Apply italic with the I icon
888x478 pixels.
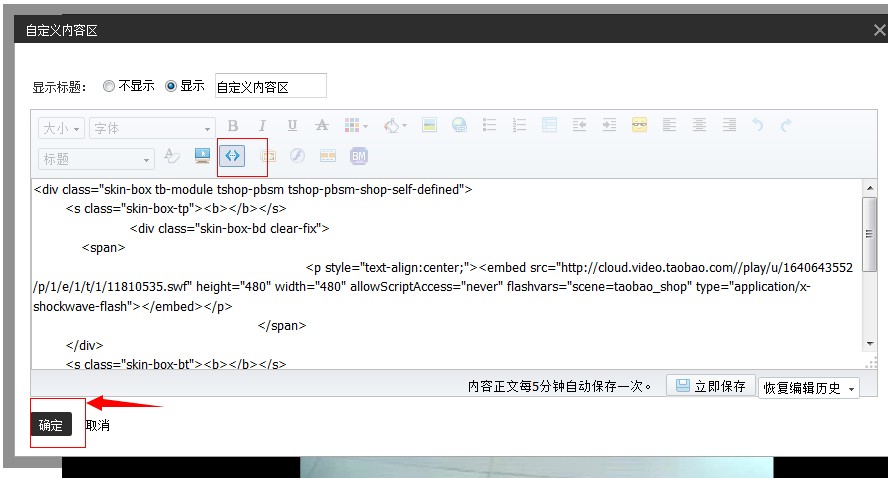(x=262, y=126)
